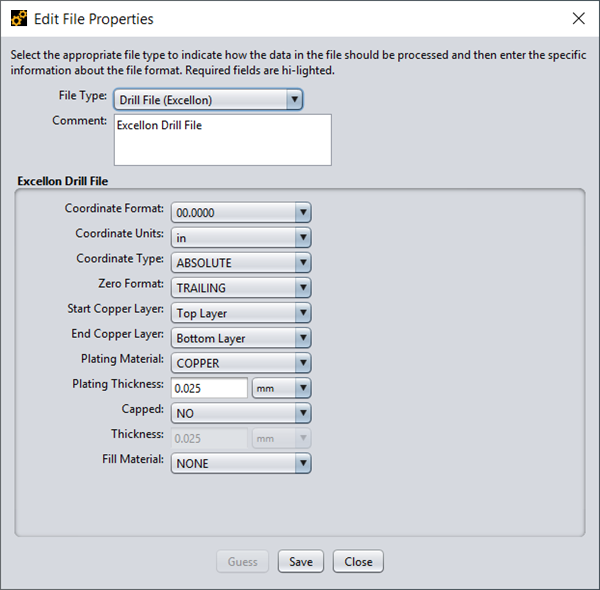Click inside the Comment text box

tap(222, 139)
